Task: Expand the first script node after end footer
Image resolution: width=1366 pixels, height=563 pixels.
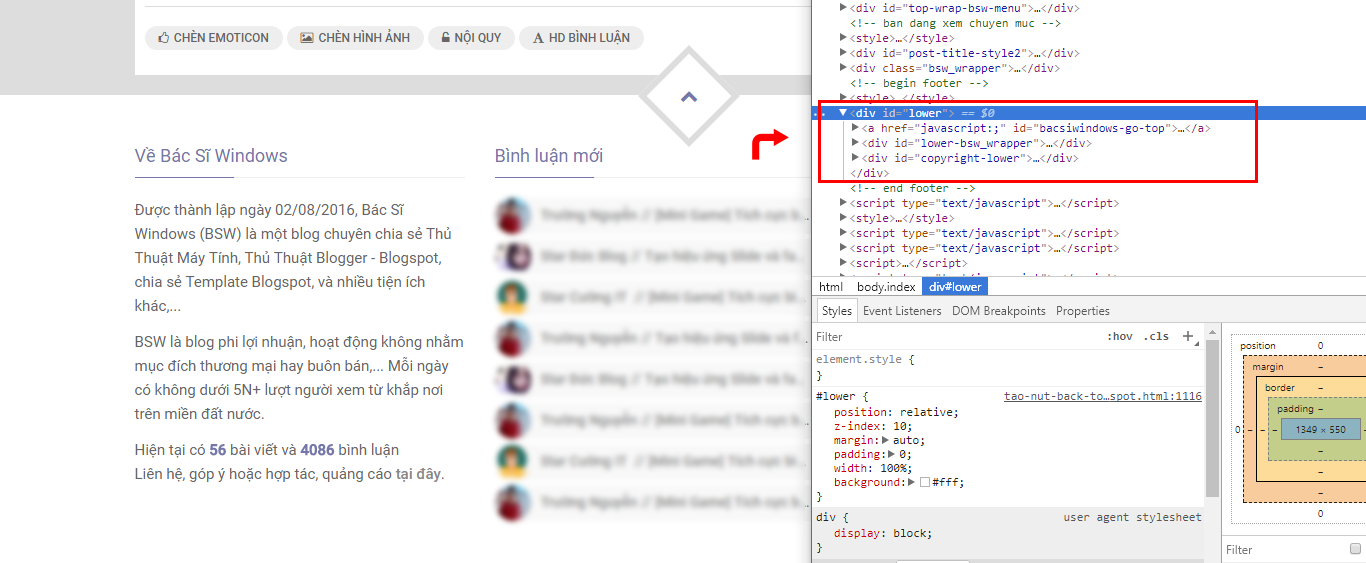Action: (x=843, y=203)
